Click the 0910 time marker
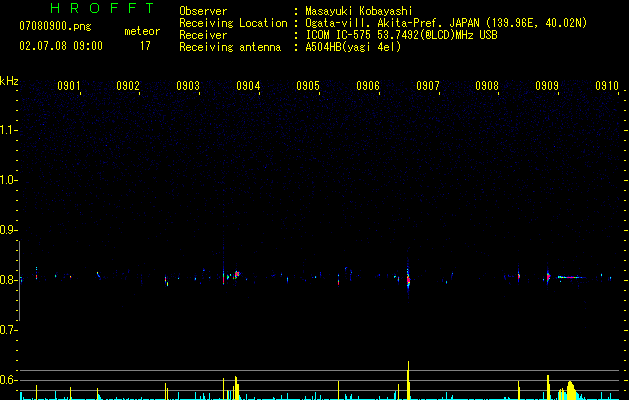This screenshot has width=629, height=400. click(x=607, y=86)
